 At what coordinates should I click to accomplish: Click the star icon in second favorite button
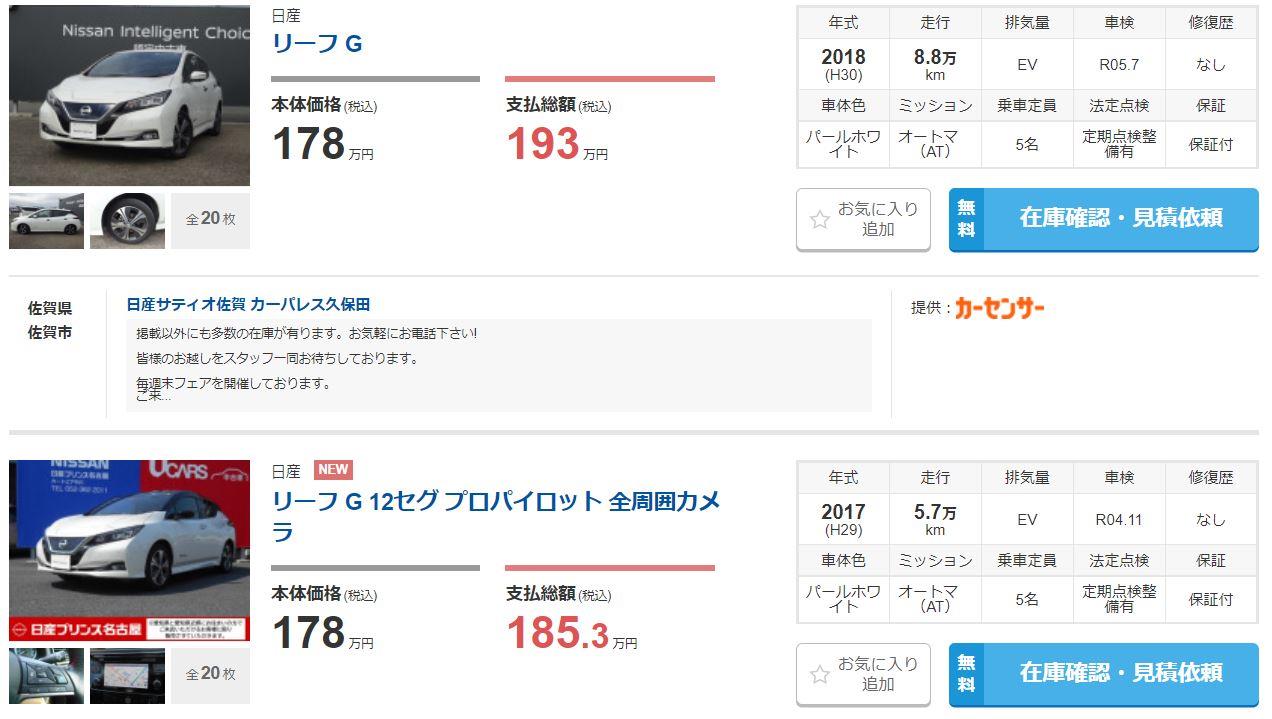pos(819,675)
